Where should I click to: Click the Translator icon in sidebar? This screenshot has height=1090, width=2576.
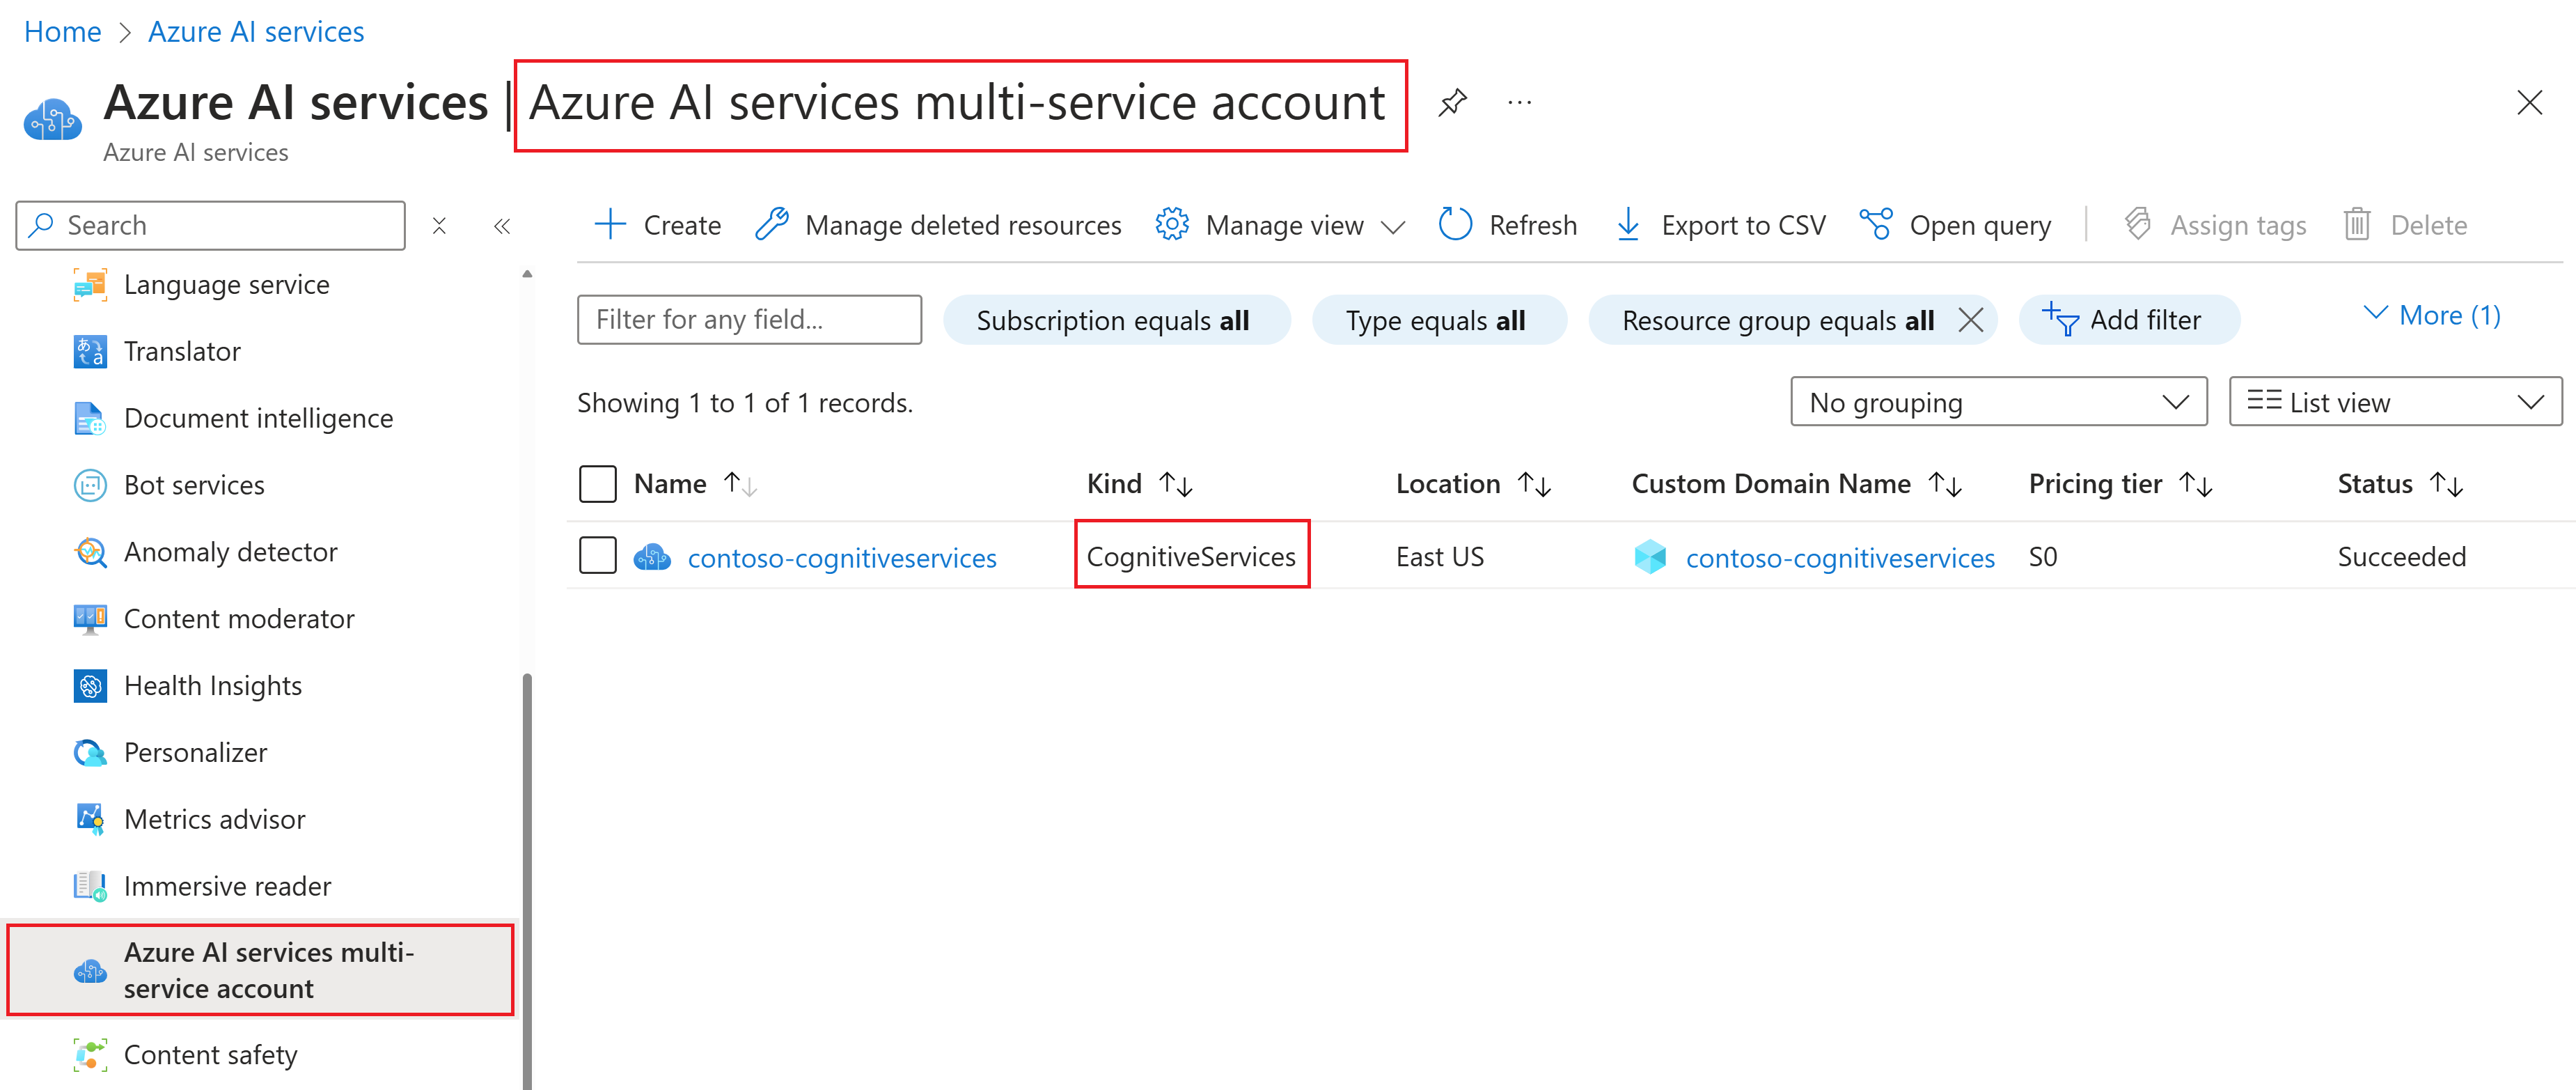(90, 352)
